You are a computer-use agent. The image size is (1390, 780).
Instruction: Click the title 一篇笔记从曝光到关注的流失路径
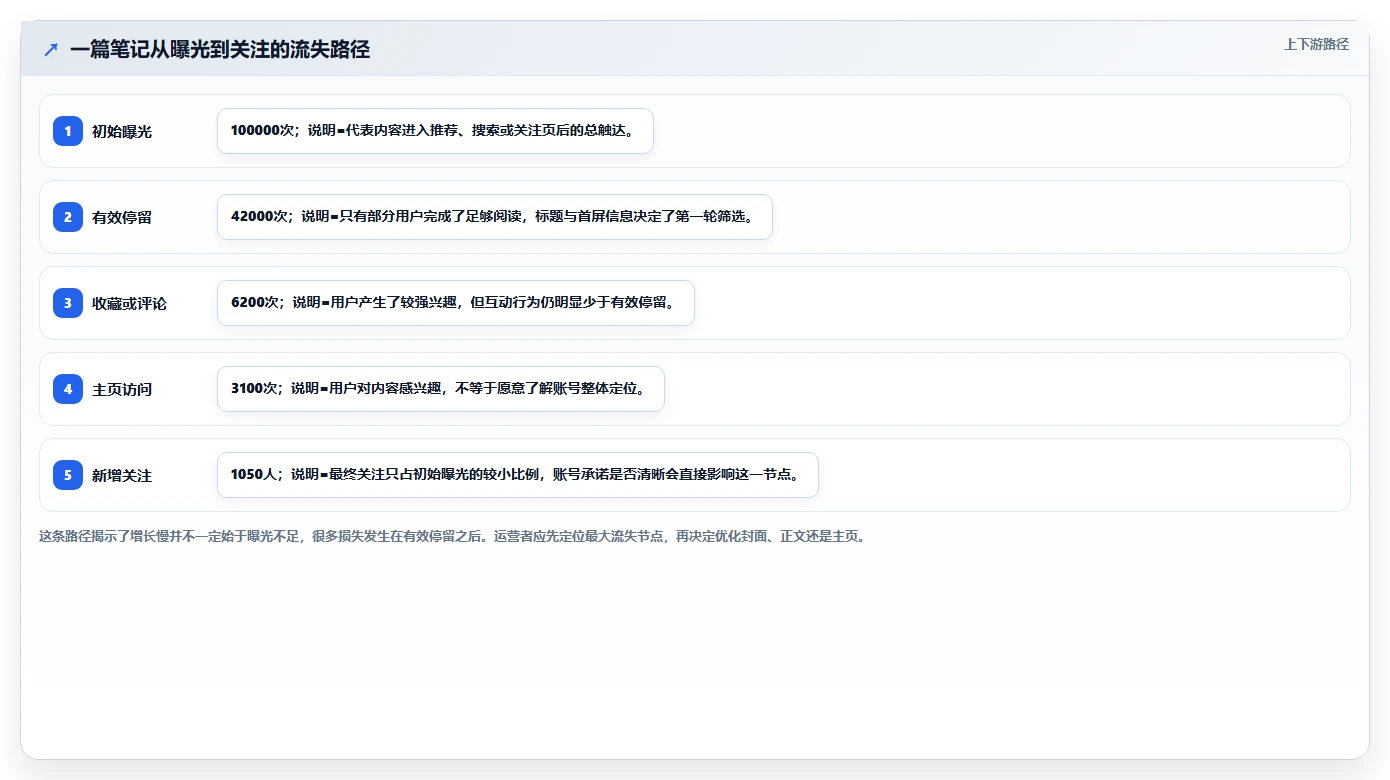[x=220, y=49]
